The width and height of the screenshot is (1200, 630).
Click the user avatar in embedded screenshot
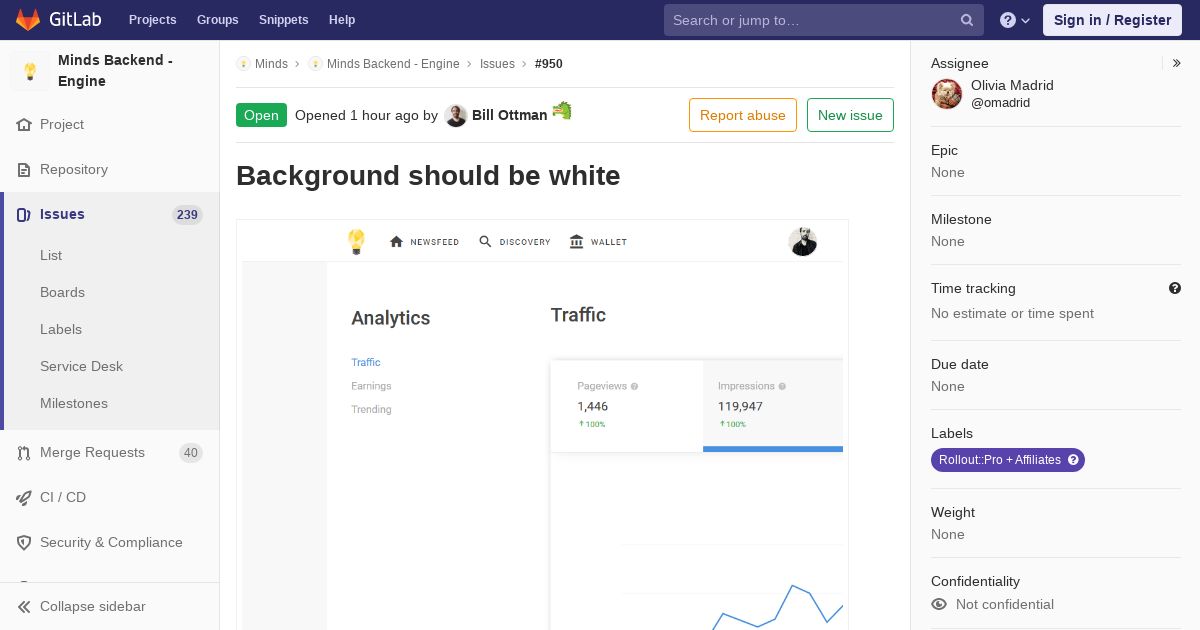[x=802, y=242]
